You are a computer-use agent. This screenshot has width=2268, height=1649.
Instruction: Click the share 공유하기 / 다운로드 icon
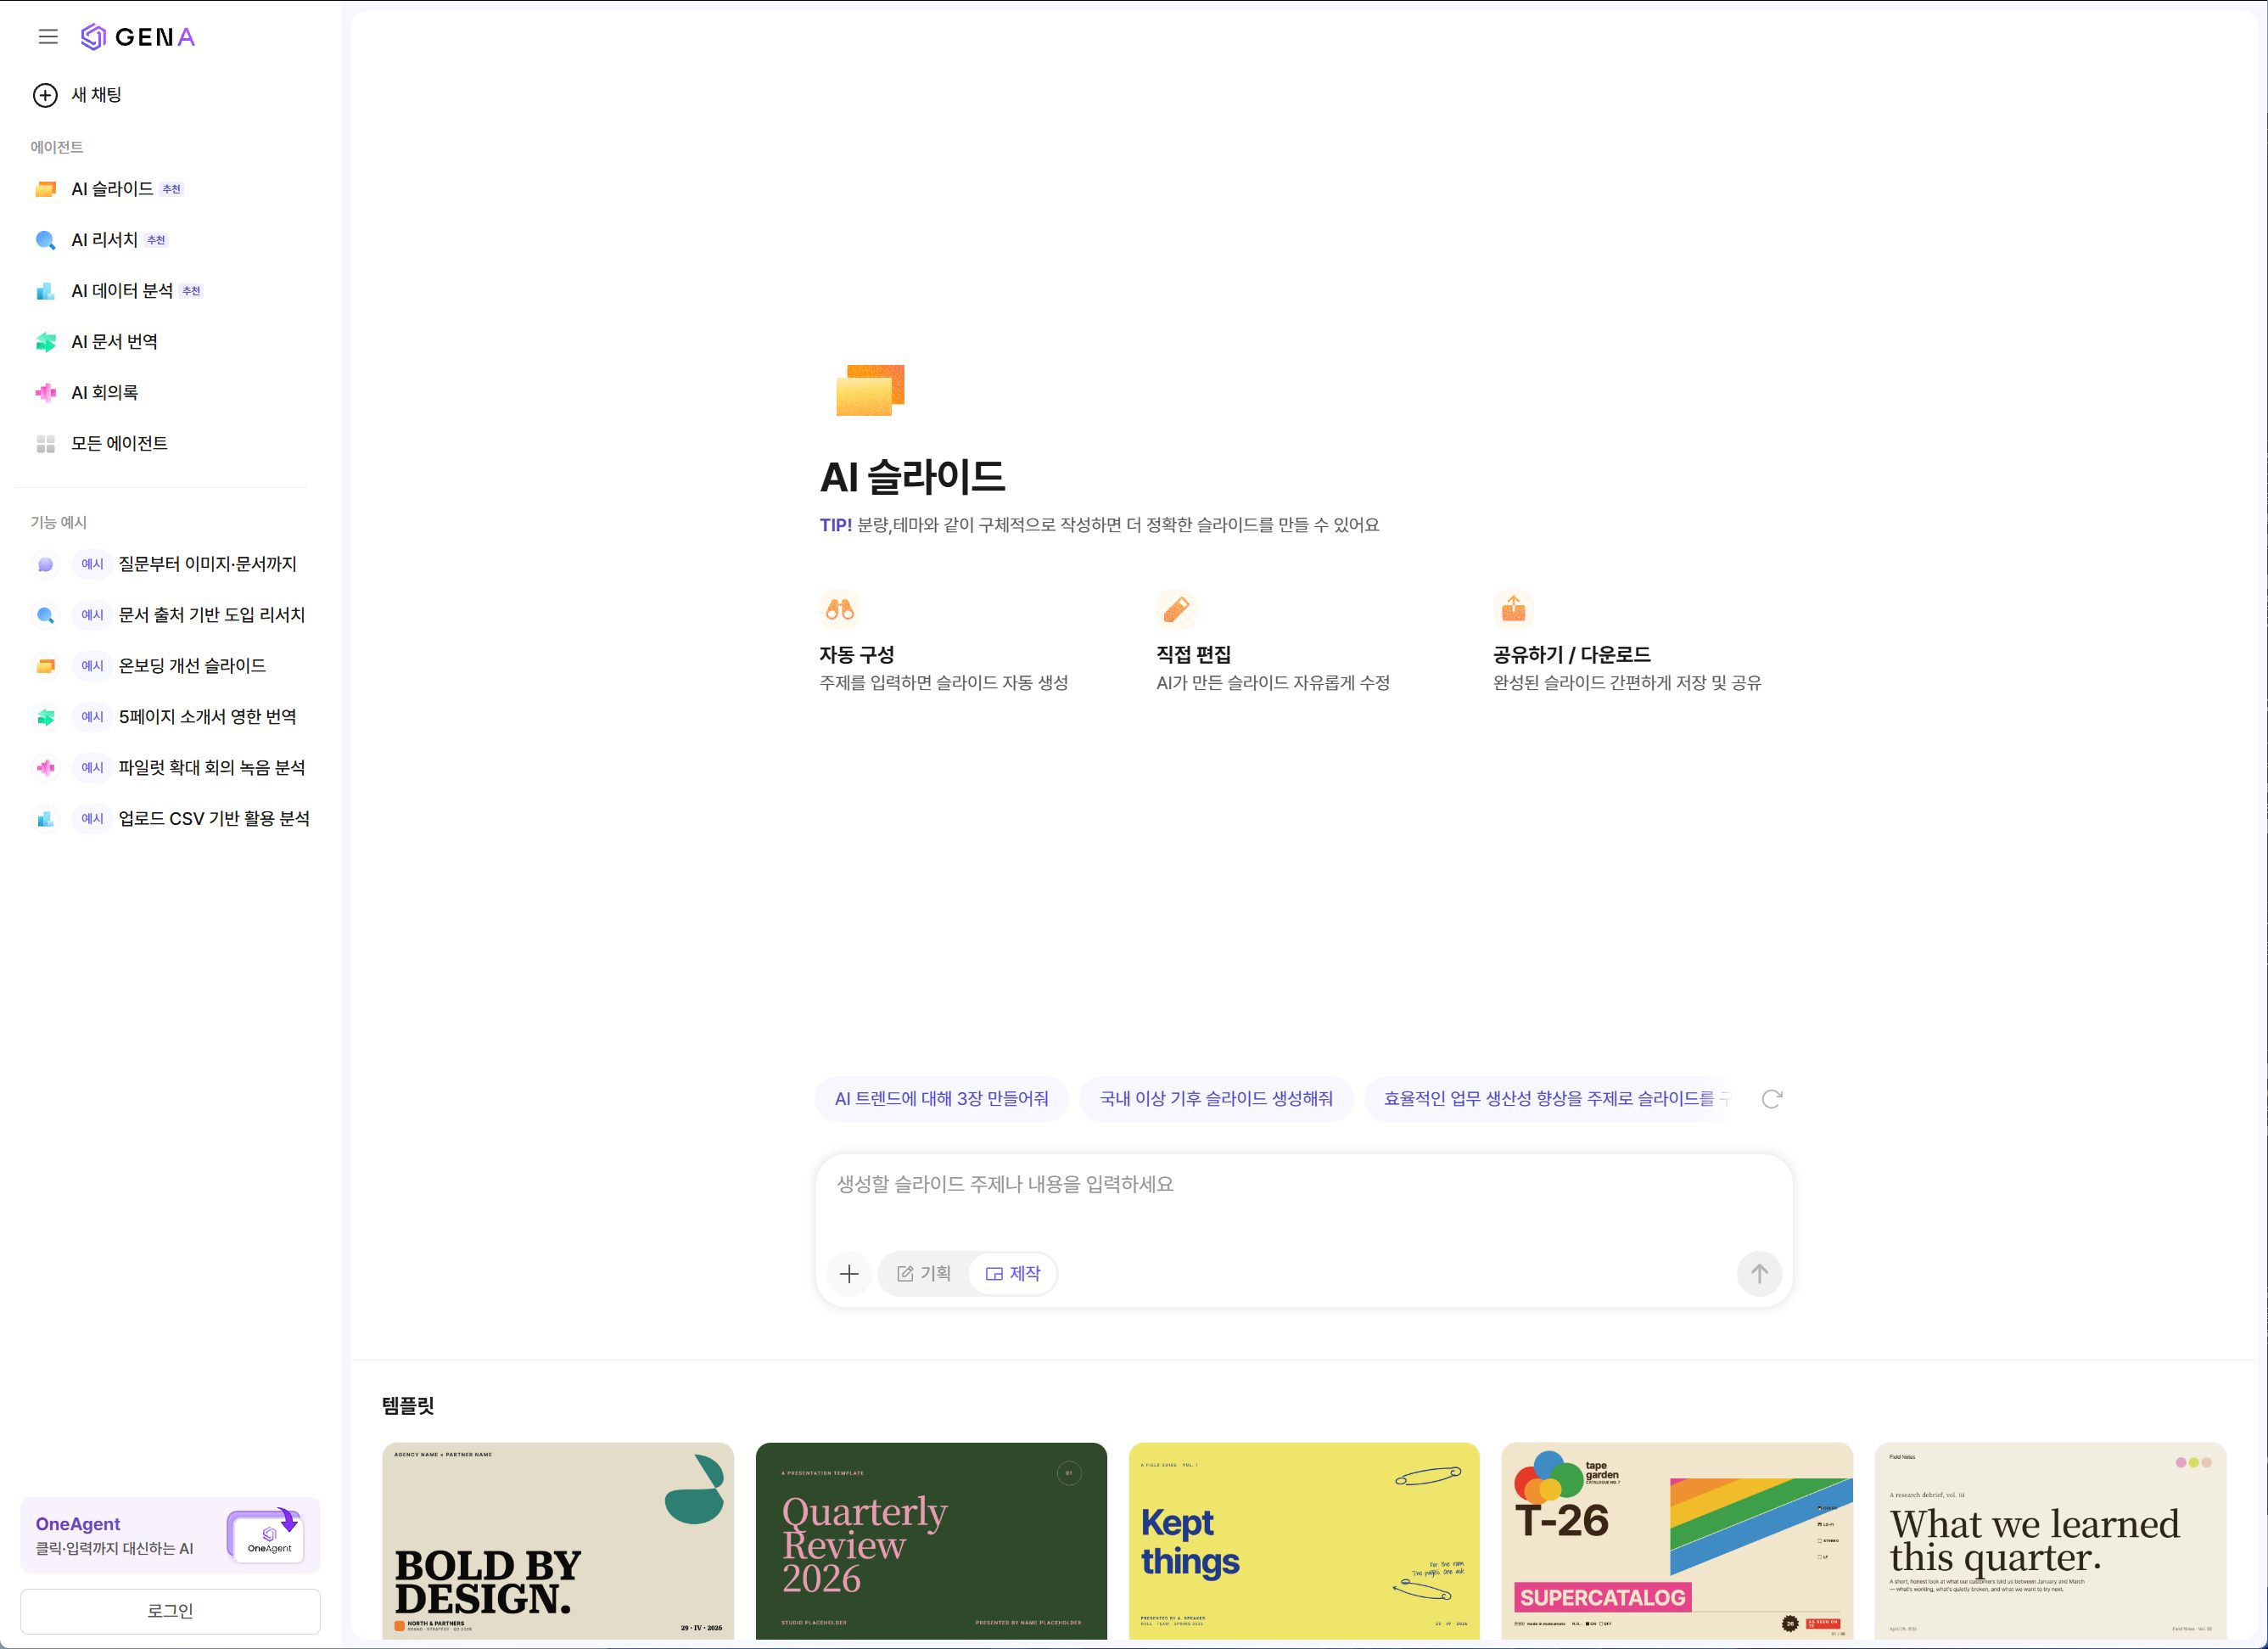click(1514, 609)
